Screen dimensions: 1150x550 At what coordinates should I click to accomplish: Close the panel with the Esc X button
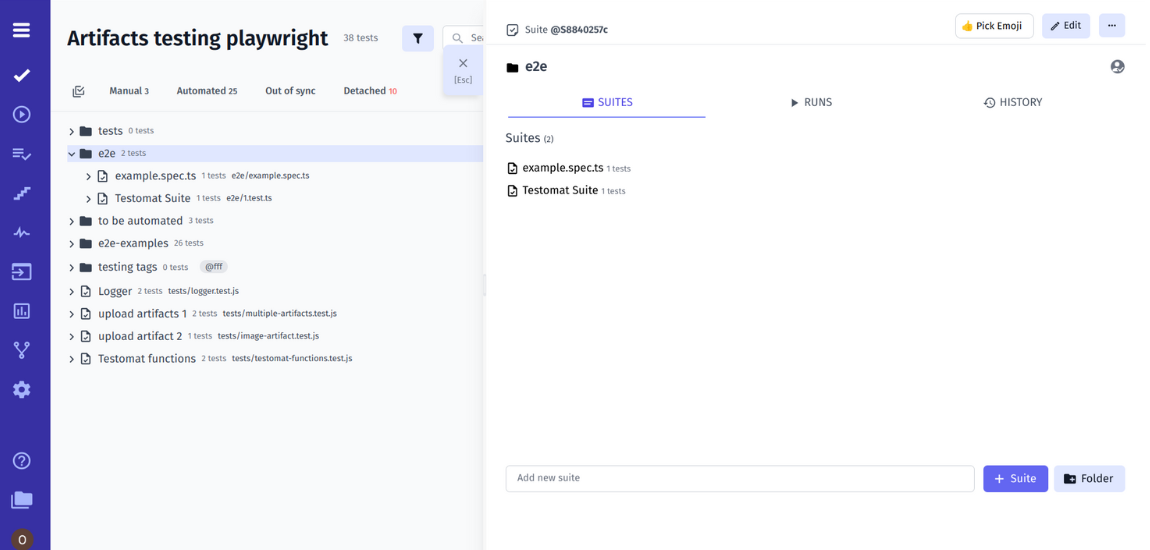click(463, 64)
